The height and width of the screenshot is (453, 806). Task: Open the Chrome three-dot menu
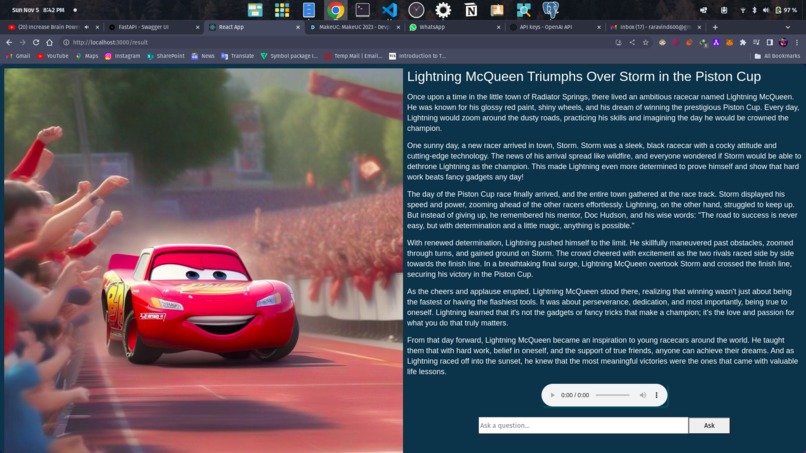pyautogui.click(x=797, y=42)
